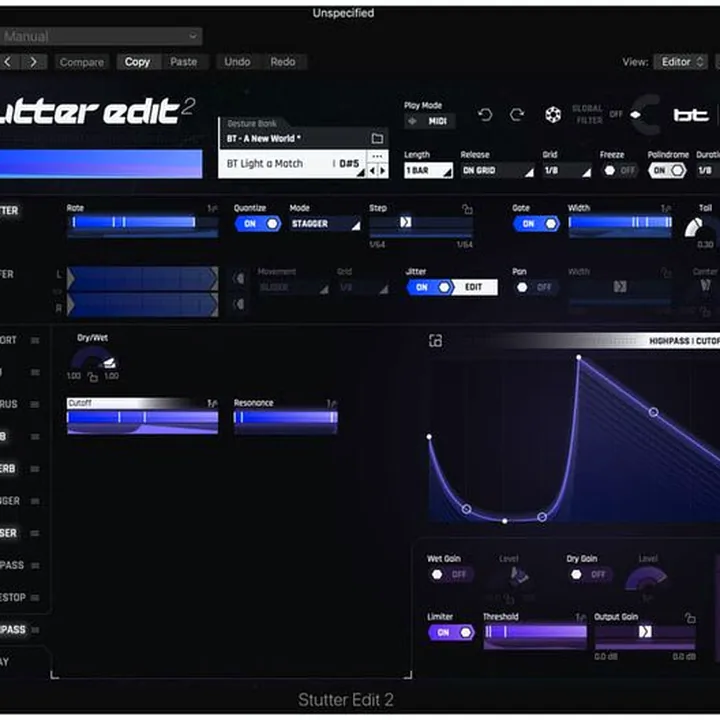Click the plugin undo circular arrow icon
Screen dimensions: 720x720
pos(485,114)
